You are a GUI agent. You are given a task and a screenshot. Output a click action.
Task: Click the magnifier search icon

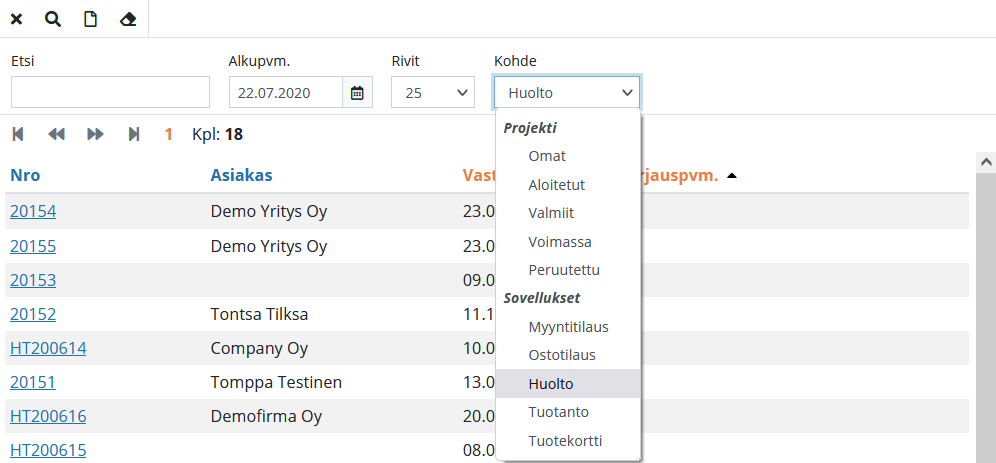tap(53, 19)
